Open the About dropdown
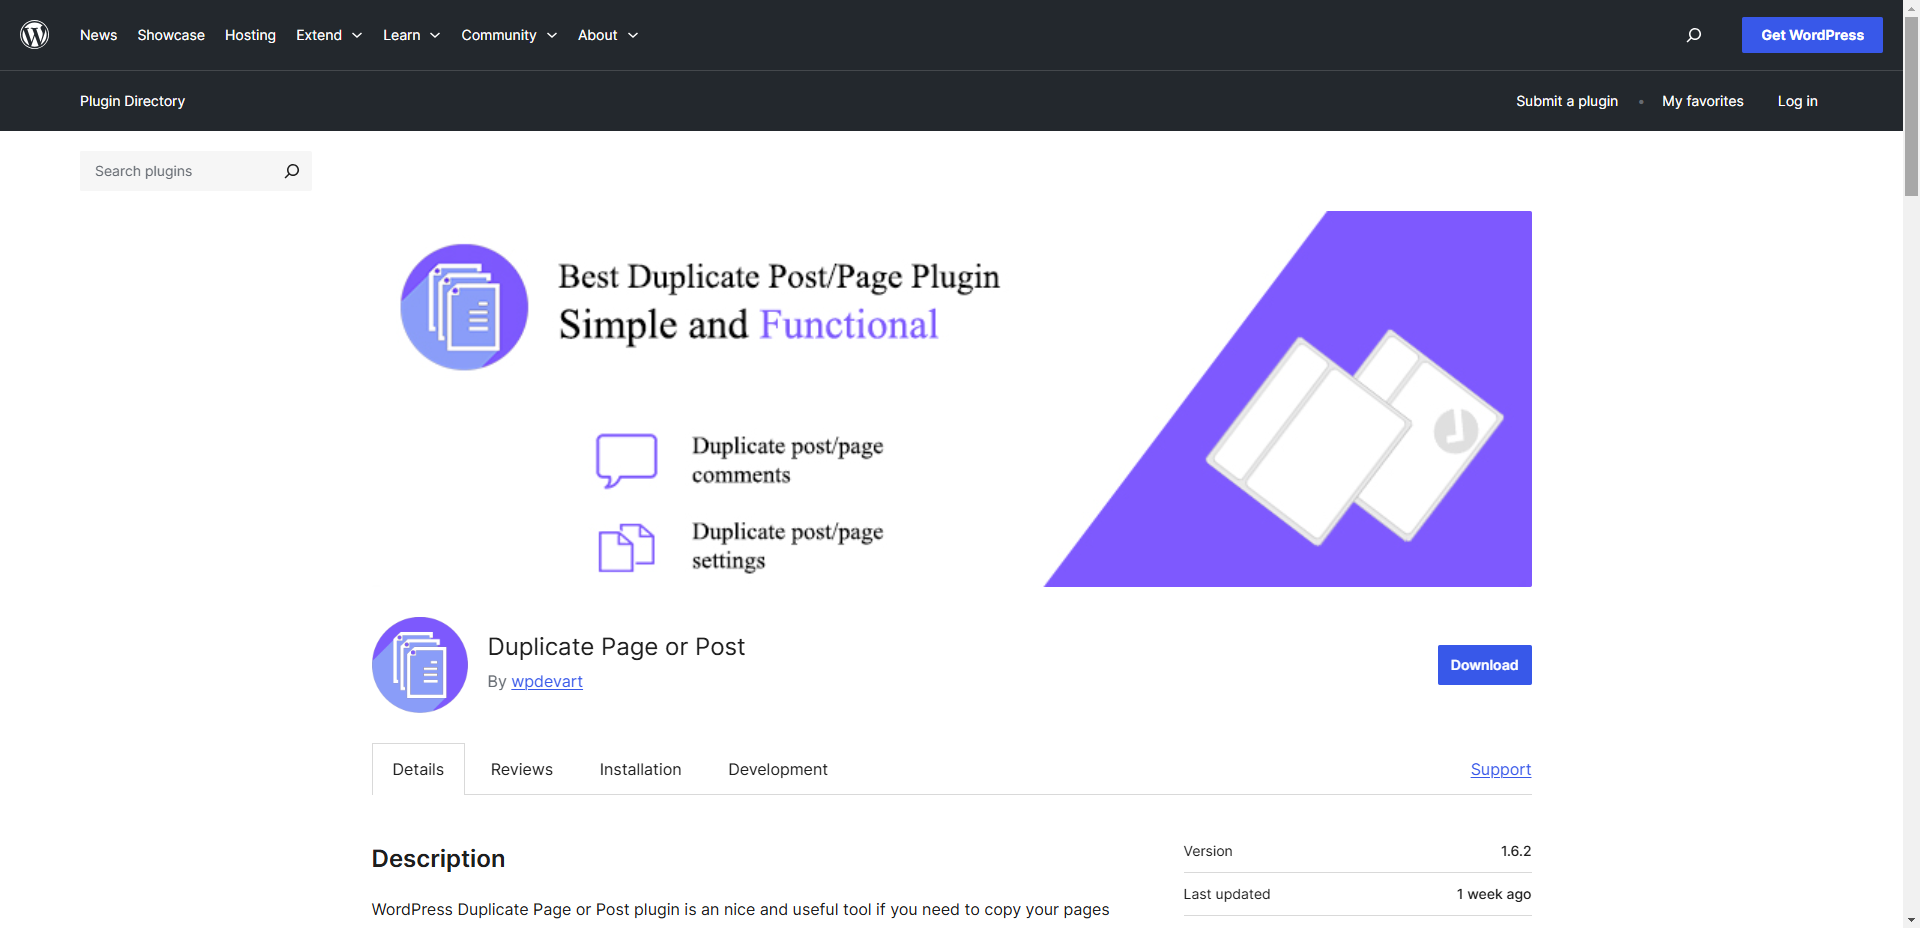The image size is (1920, 928). (x=606, y=35)
